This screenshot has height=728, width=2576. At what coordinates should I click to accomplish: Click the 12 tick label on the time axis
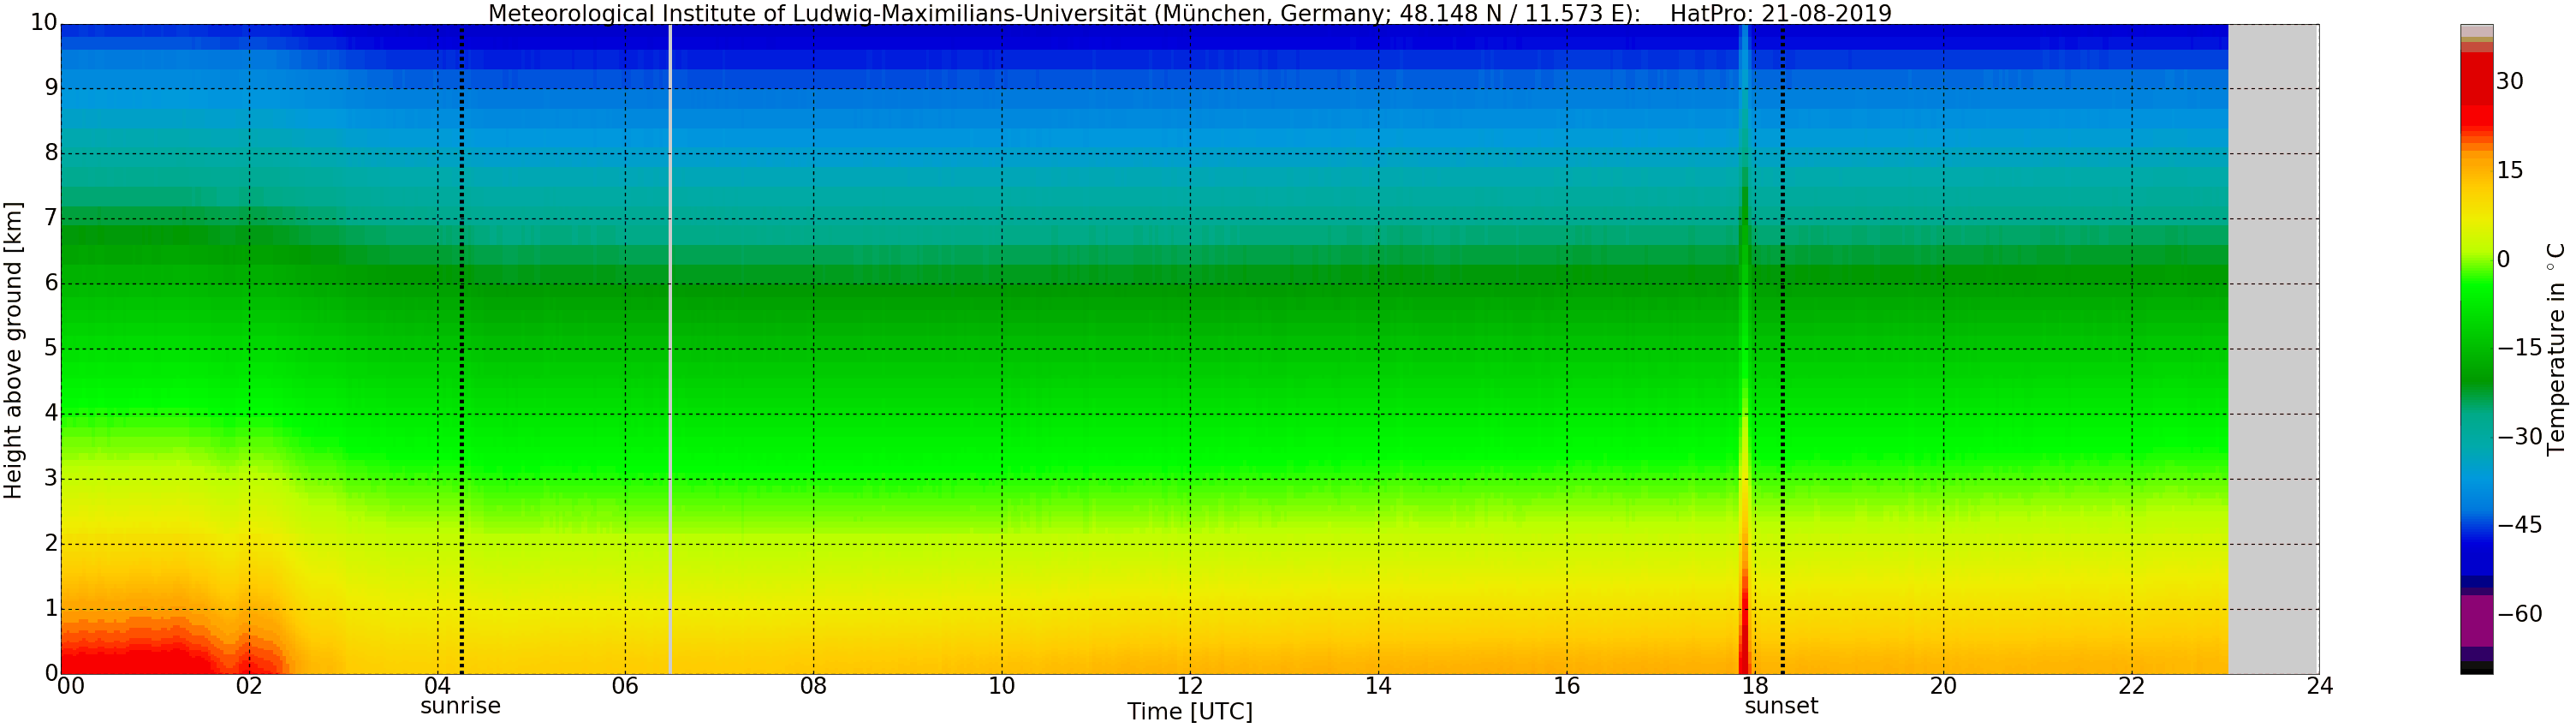tap(1189, 686)
